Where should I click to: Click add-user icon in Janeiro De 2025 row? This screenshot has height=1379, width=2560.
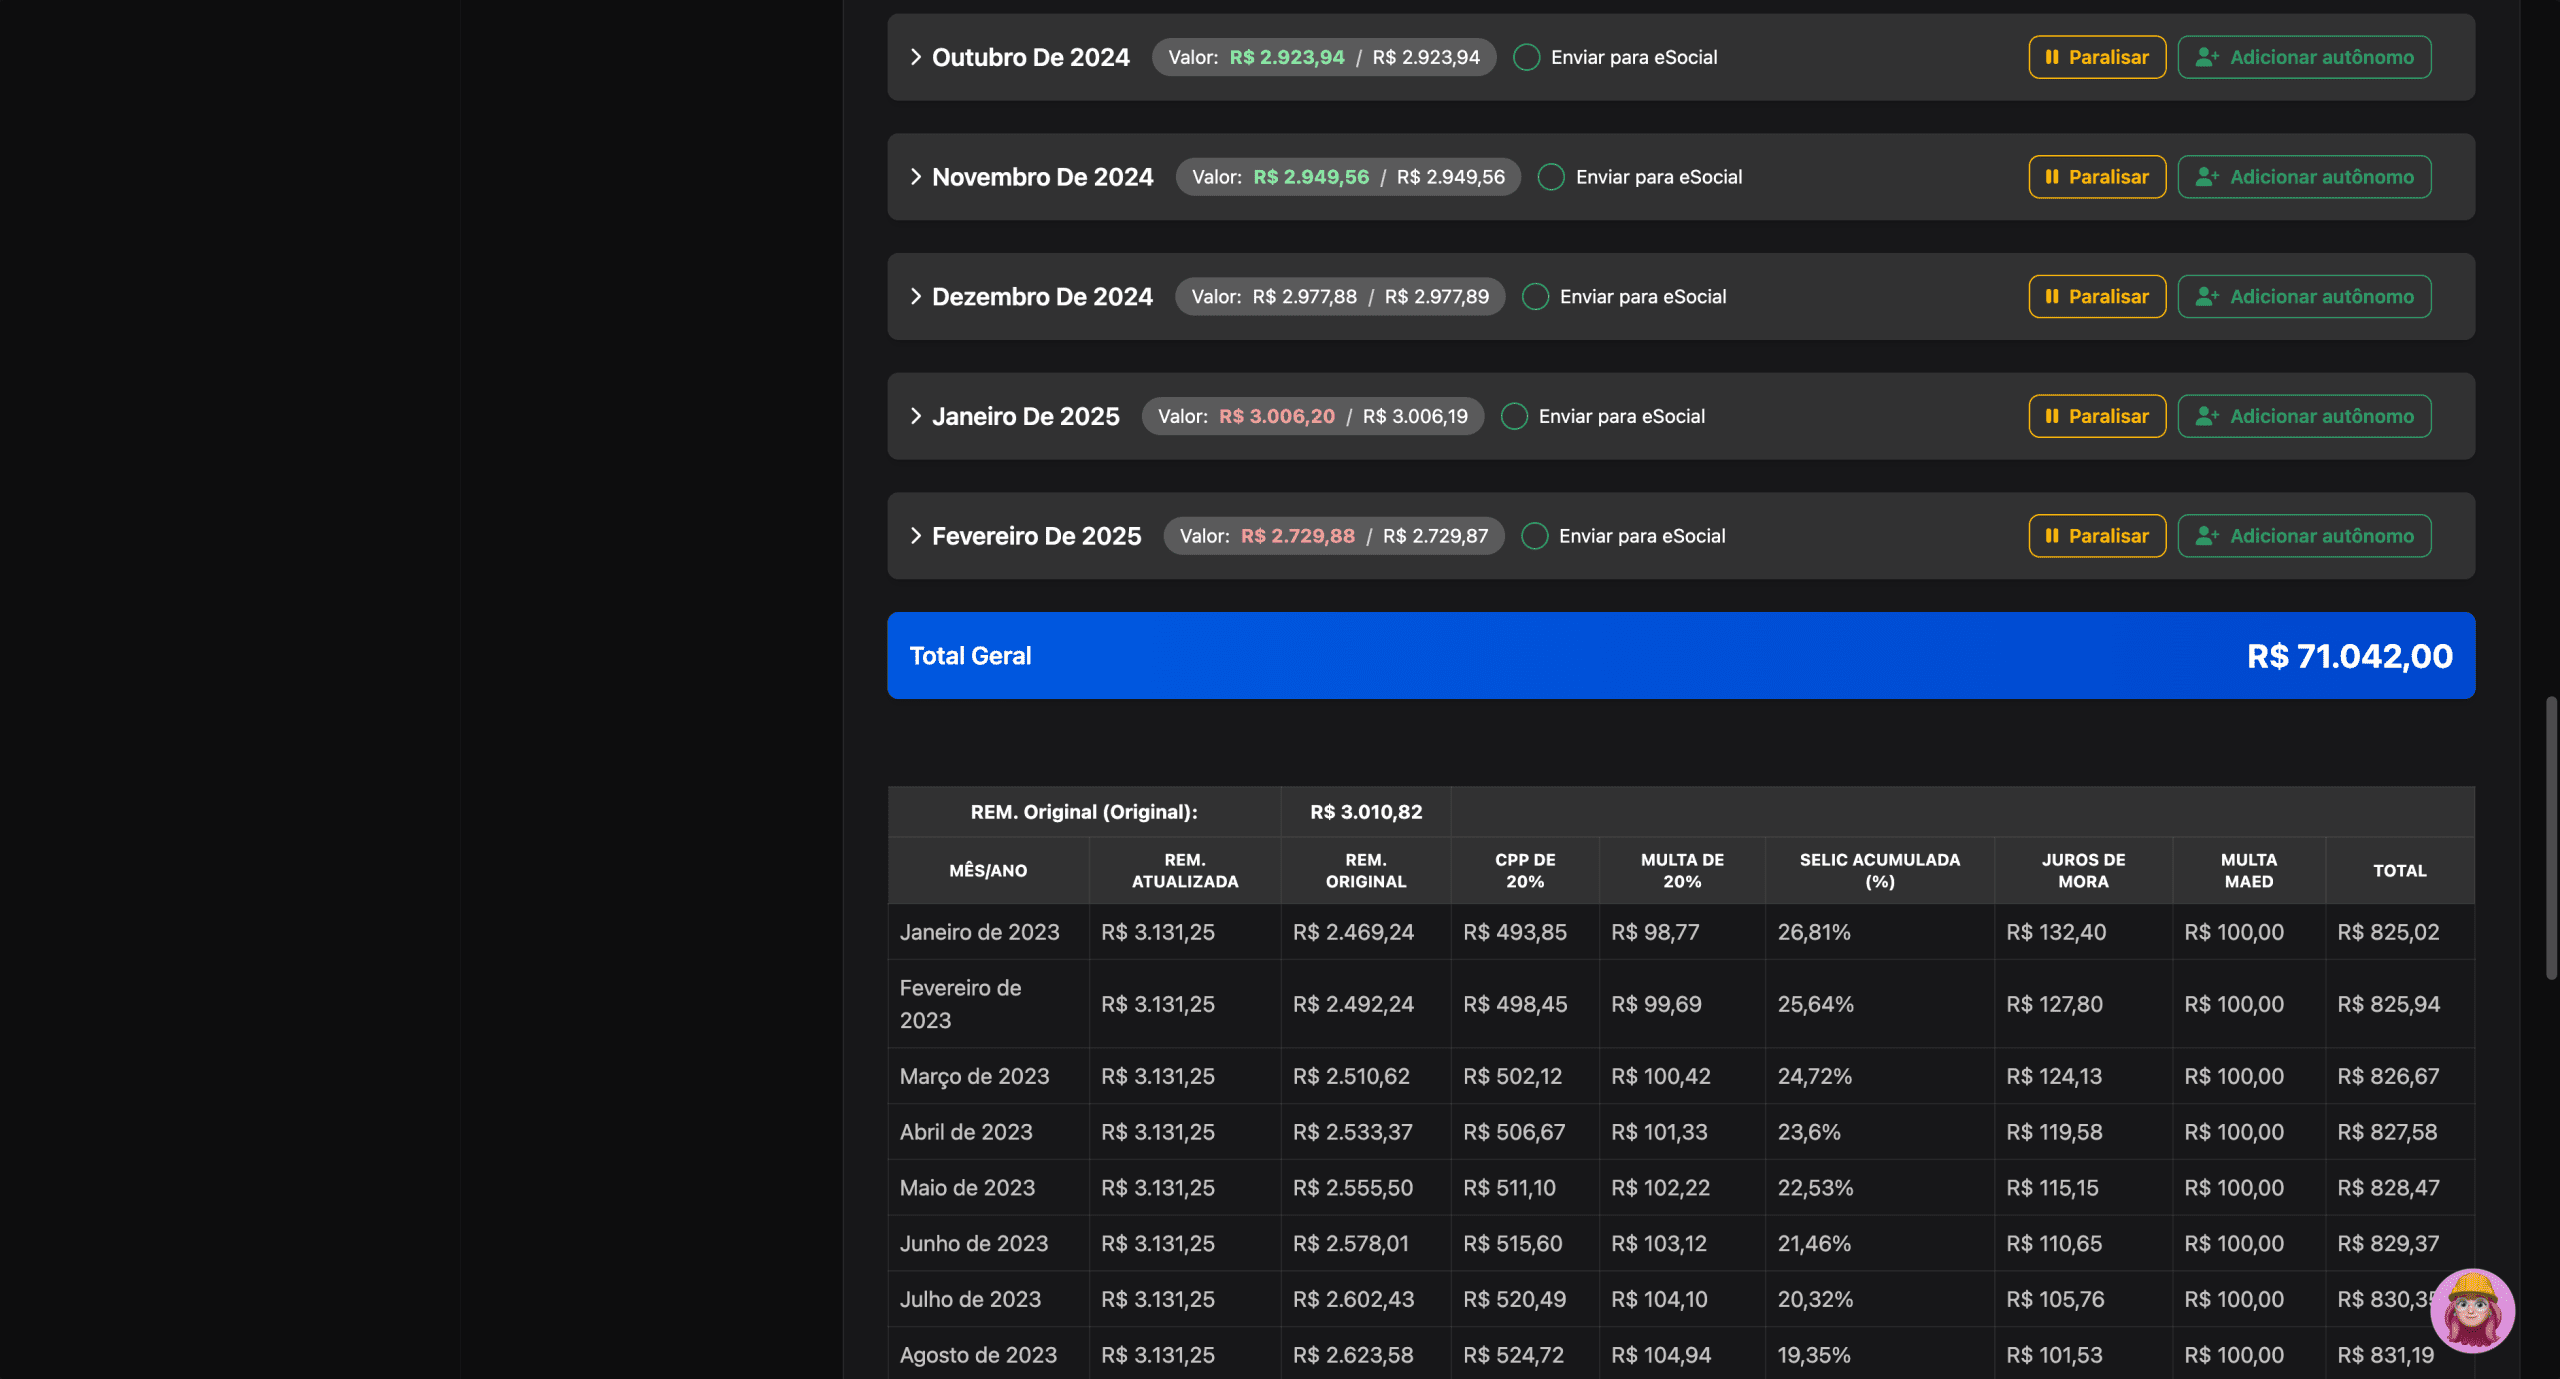(x=2207, y=416)
